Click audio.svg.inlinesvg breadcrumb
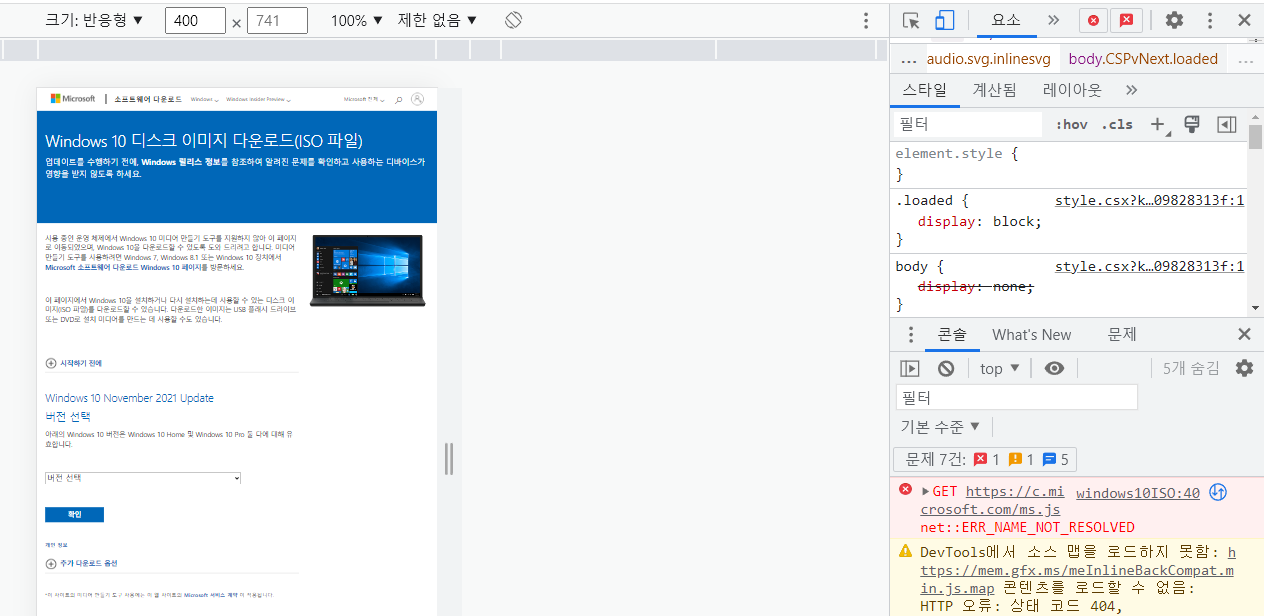 tap(989, 59)
